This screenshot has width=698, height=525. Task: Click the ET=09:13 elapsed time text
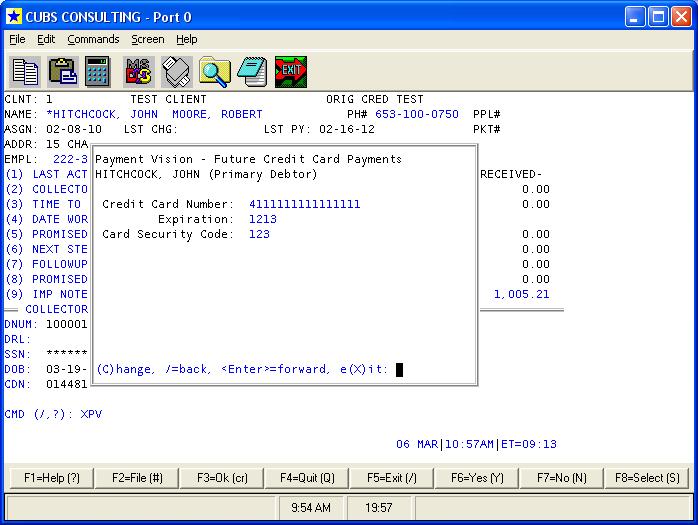click(529, 444)
